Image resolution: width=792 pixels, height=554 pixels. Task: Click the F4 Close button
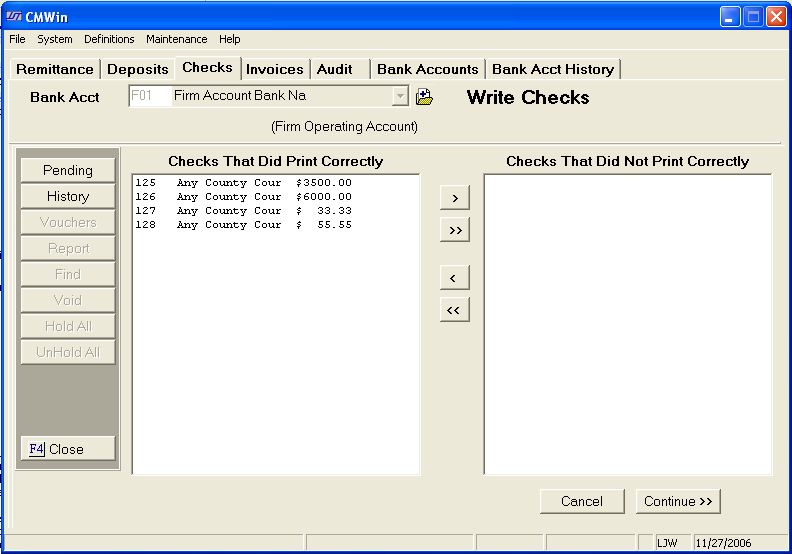68,449
